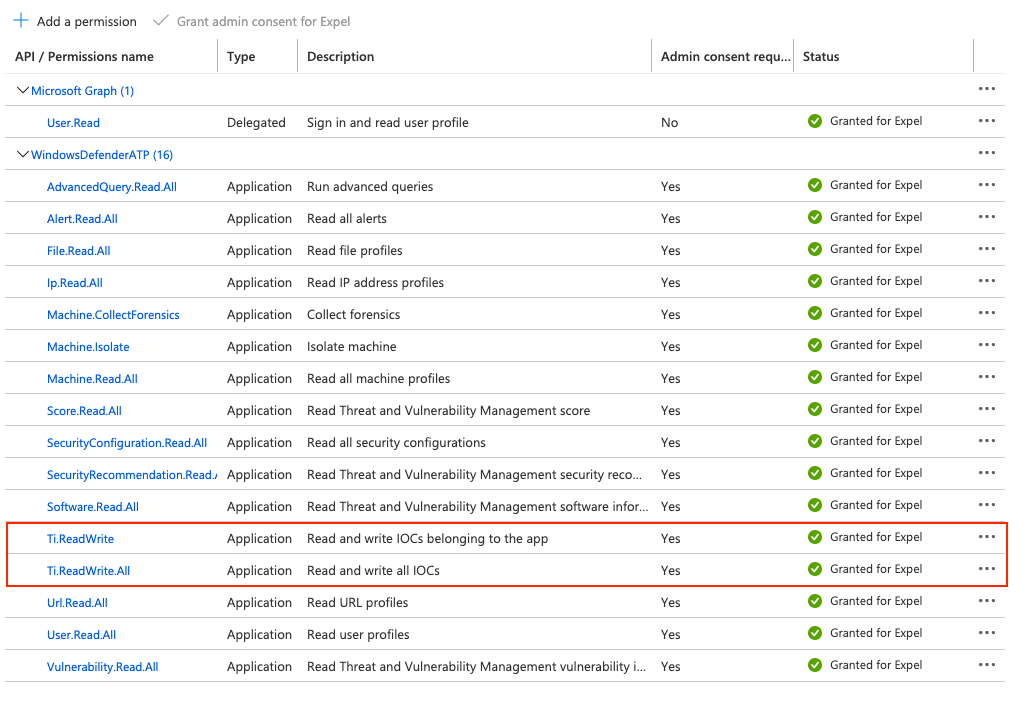The height and width of the screenshot is (709, 1033).
Task: Click 'Read IP address profiles' description
Action: (x=376, y=283)
